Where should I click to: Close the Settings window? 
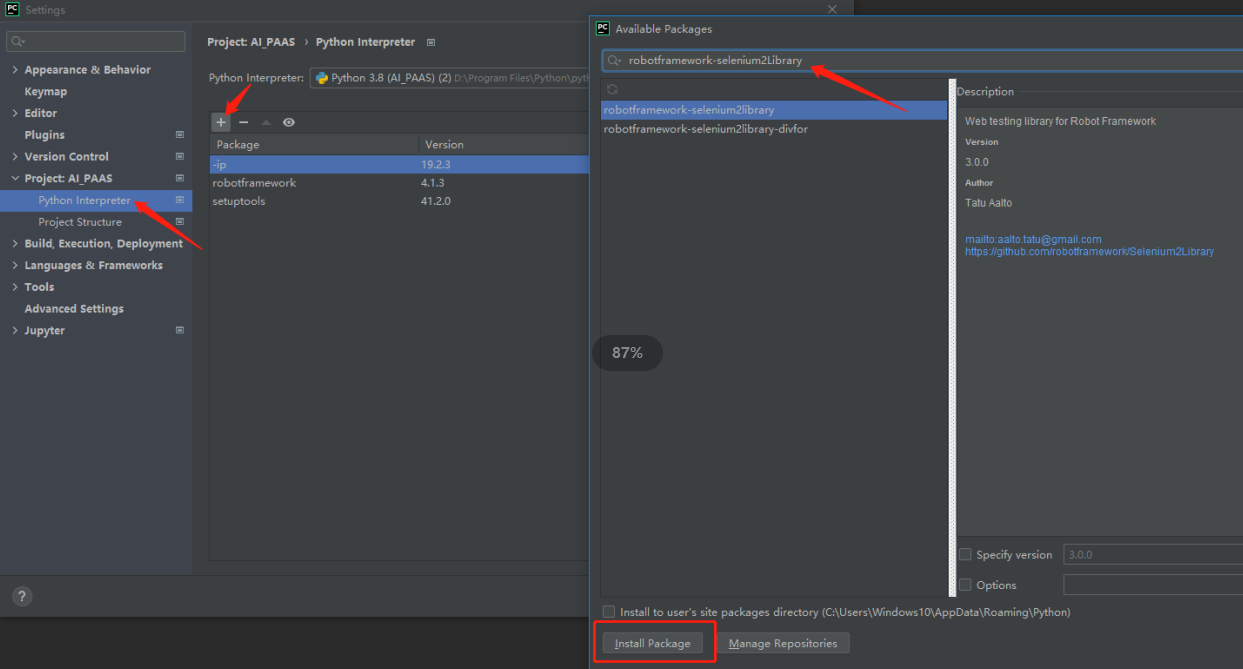(x=832, y=9)
